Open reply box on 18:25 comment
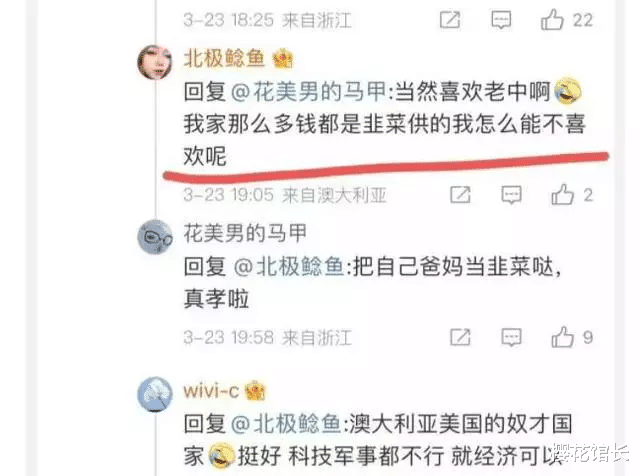The image size is (640, 476). pos(501,20)
